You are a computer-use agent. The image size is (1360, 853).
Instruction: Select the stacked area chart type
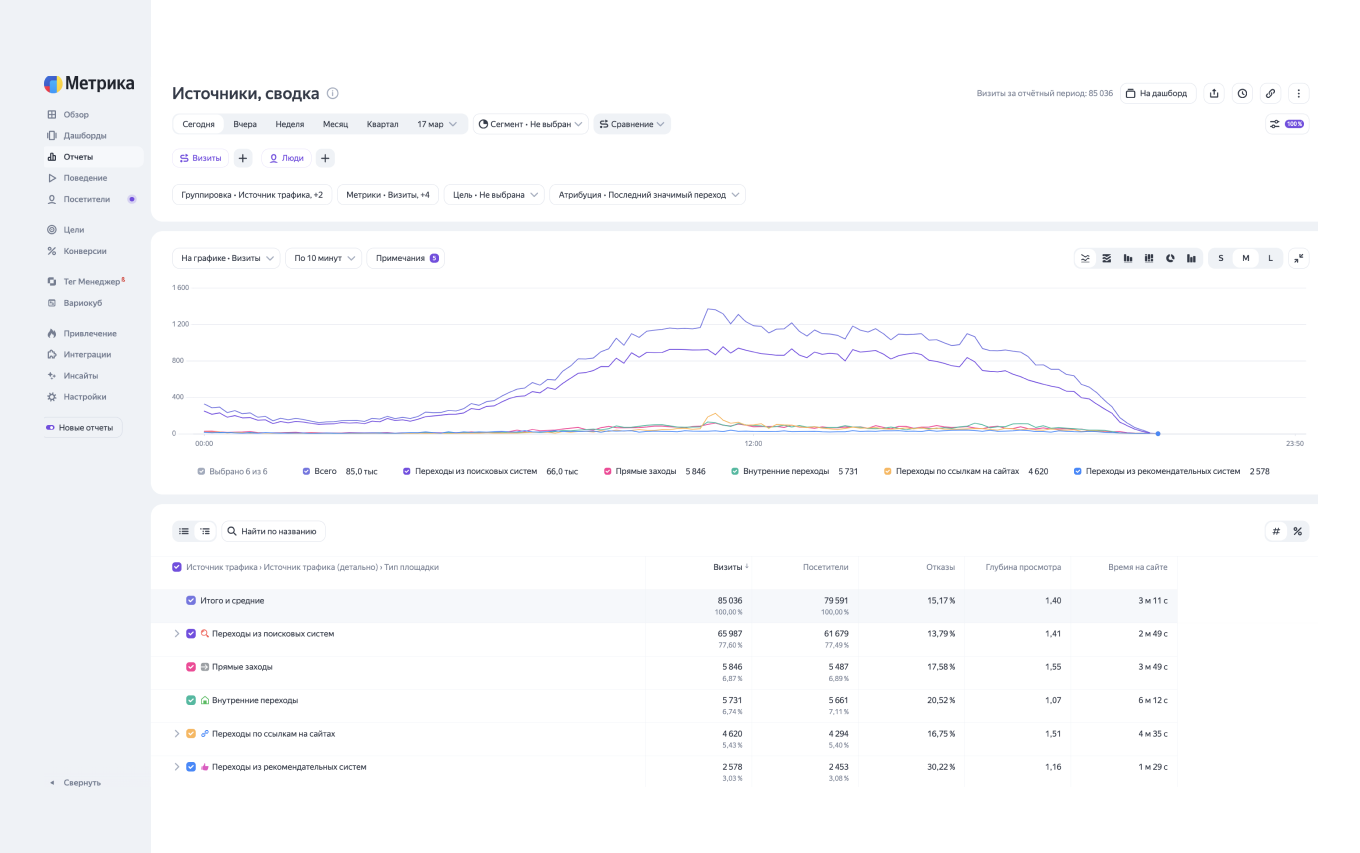pos(1107,258)
